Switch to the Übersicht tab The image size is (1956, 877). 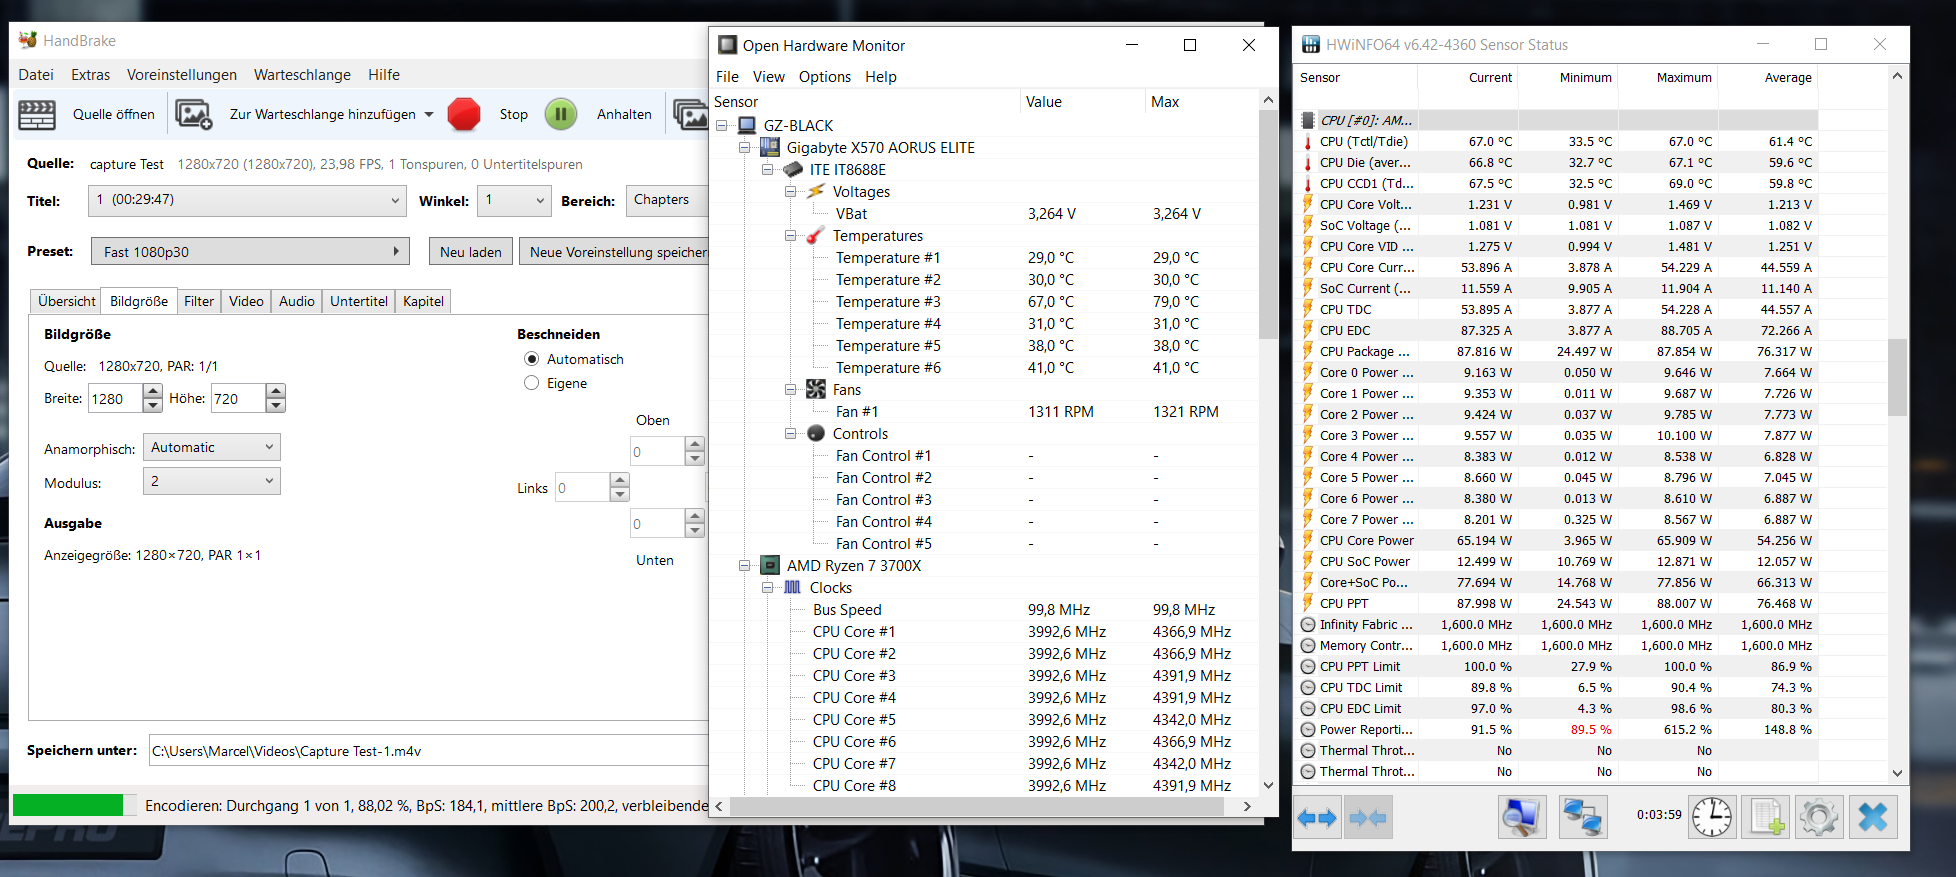[67, 301]
